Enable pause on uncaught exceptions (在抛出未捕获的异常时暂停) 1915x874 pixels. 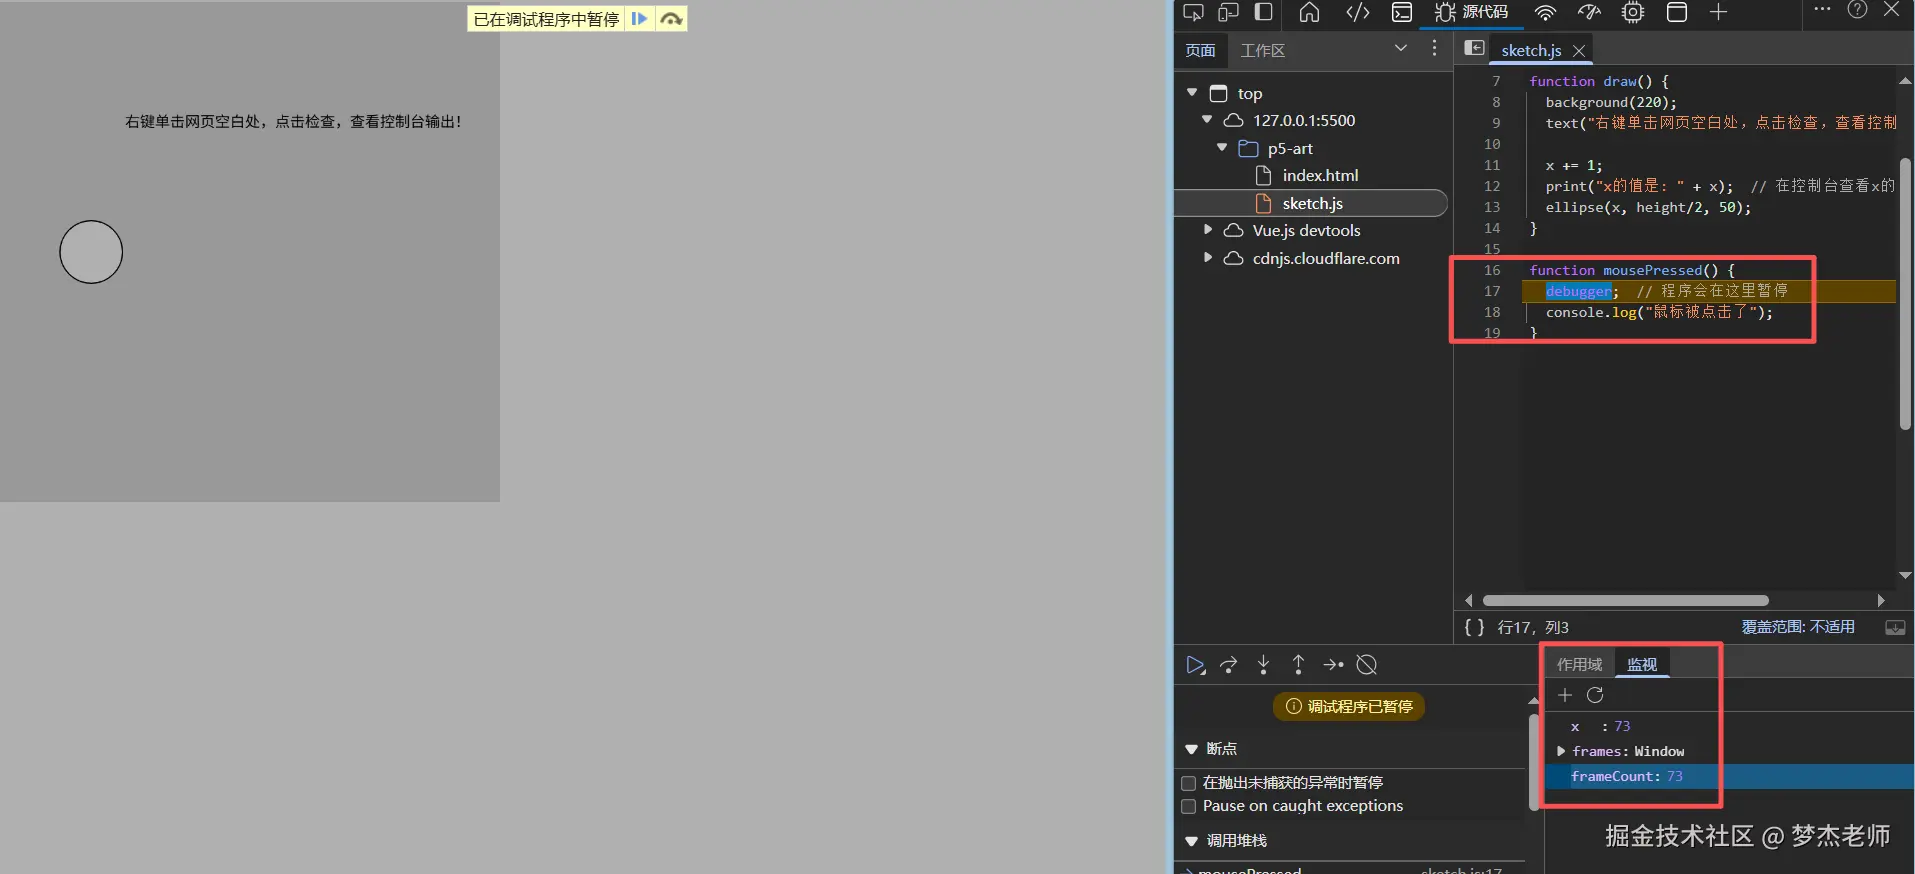click(1189, 783)
